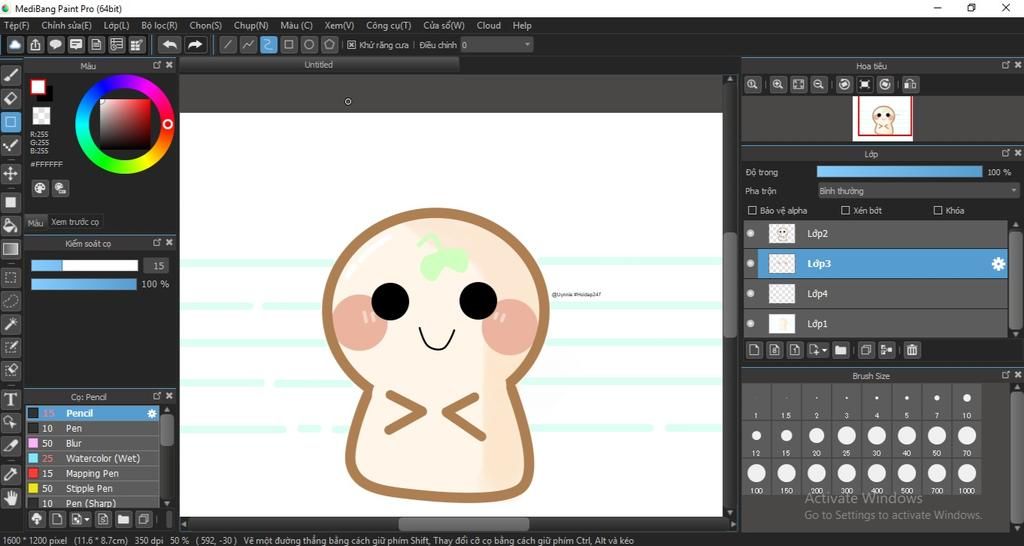The width and height of the screenshot is (1024, 546).
Task: Choose the ellipse shape drawing mode
Action: (310, 44)
